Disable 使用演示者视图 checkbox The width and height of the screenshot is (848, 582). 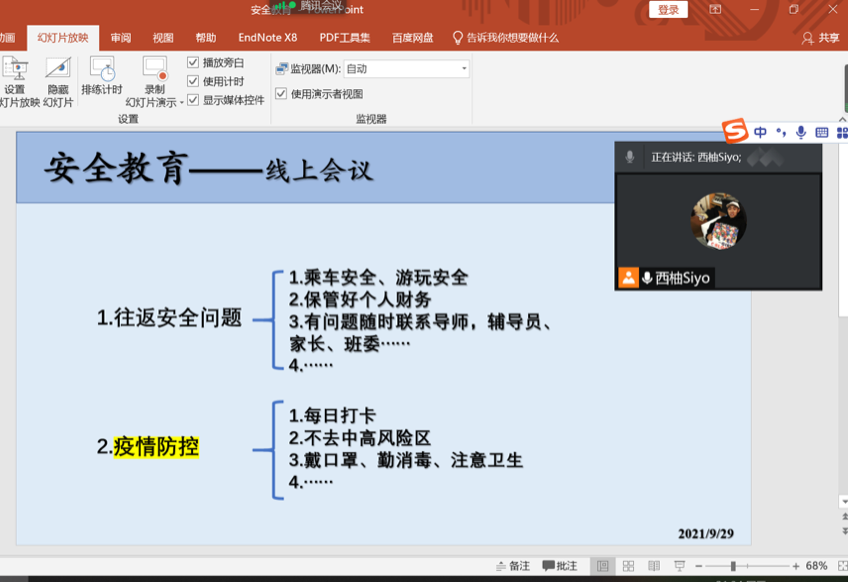coord(281,94)
